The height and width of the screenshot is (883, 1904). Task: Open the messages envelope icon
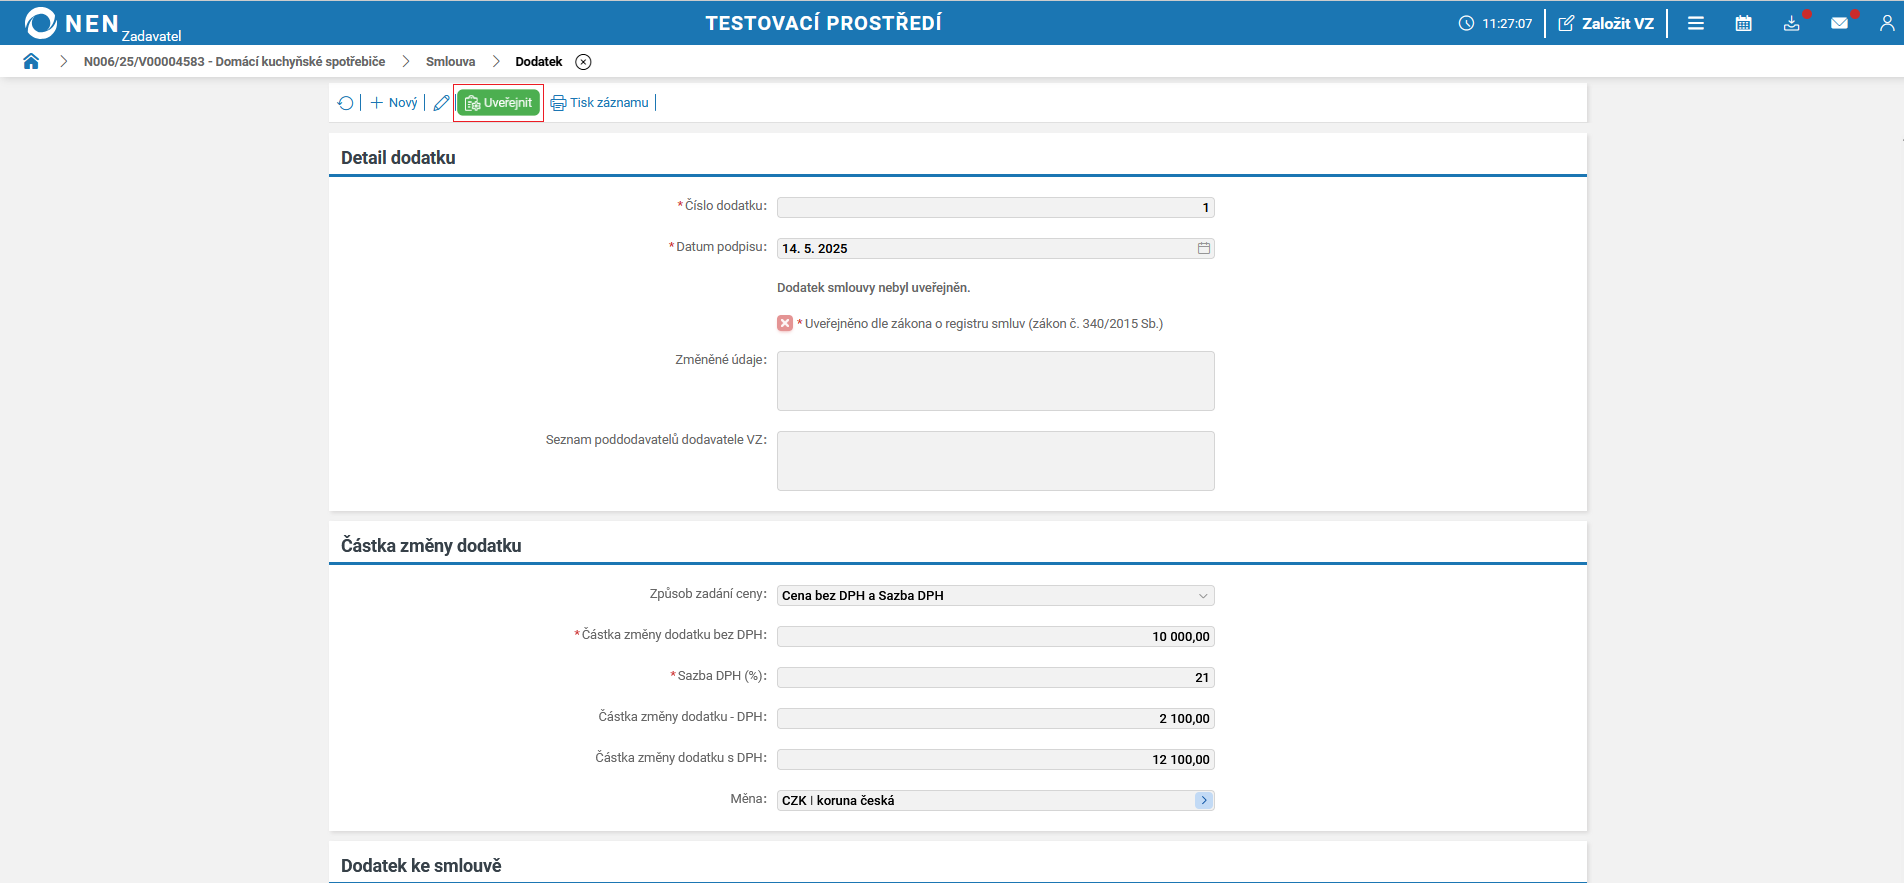(x=1839, y=23)
